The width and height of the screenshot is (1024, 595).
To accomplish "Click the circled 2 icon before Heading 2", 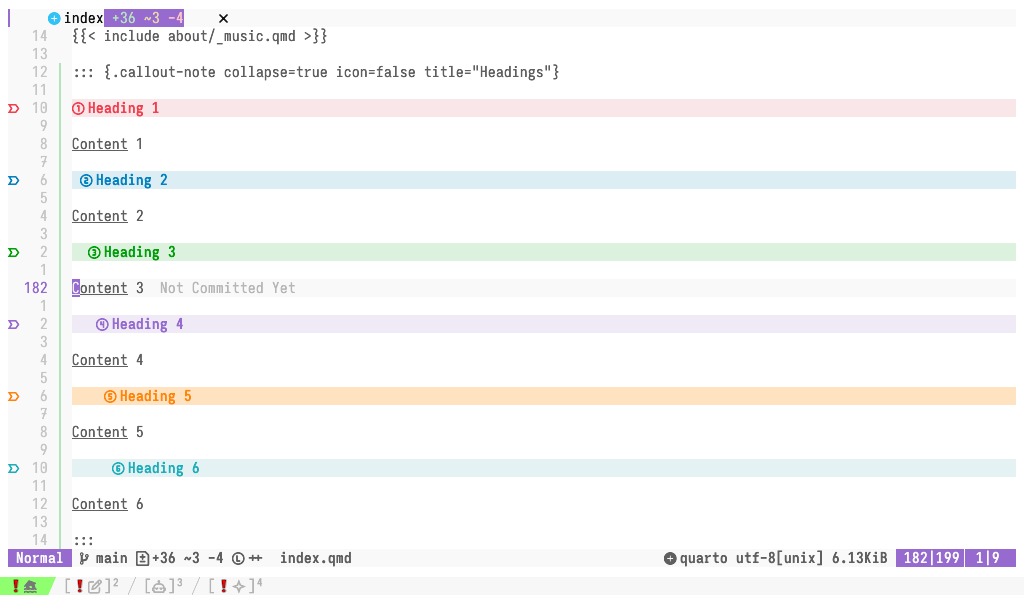I will [86, 180].
